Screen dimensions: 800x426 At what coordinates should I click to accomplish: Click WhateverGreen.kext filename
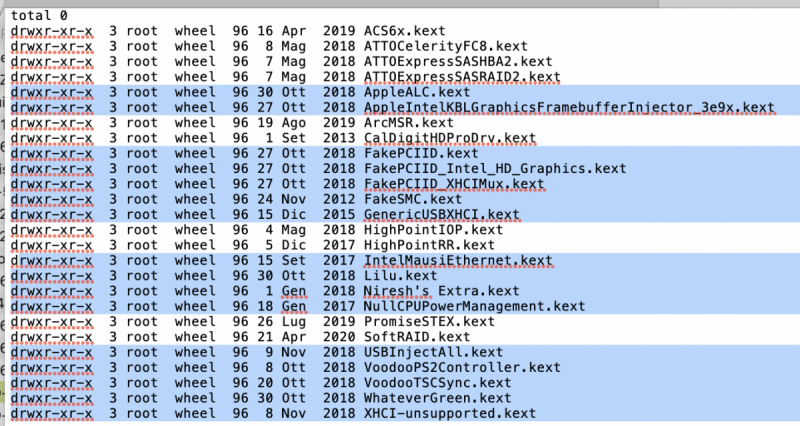click(437, 398)
